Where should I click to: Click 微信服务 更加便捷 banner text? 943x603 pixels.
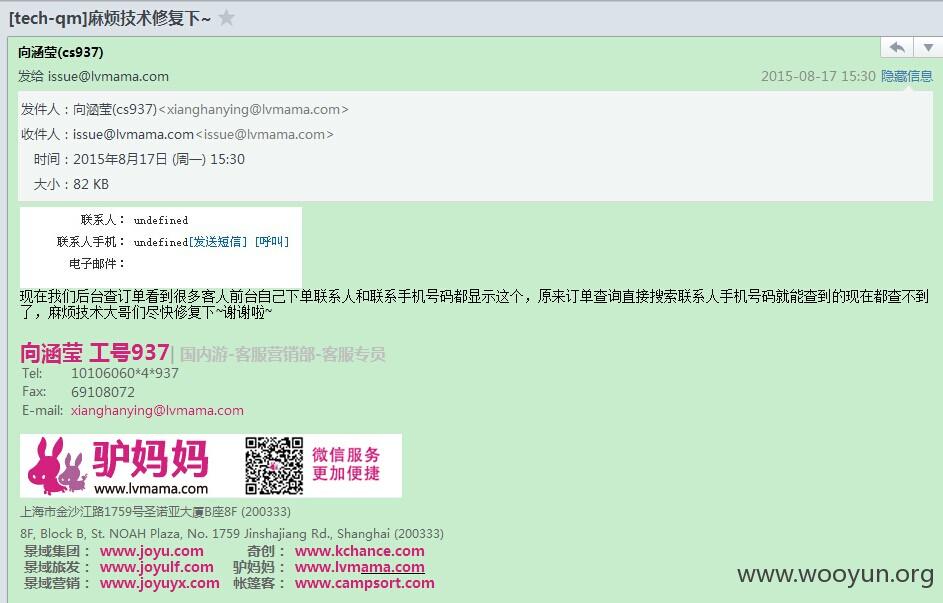[346, 464]
